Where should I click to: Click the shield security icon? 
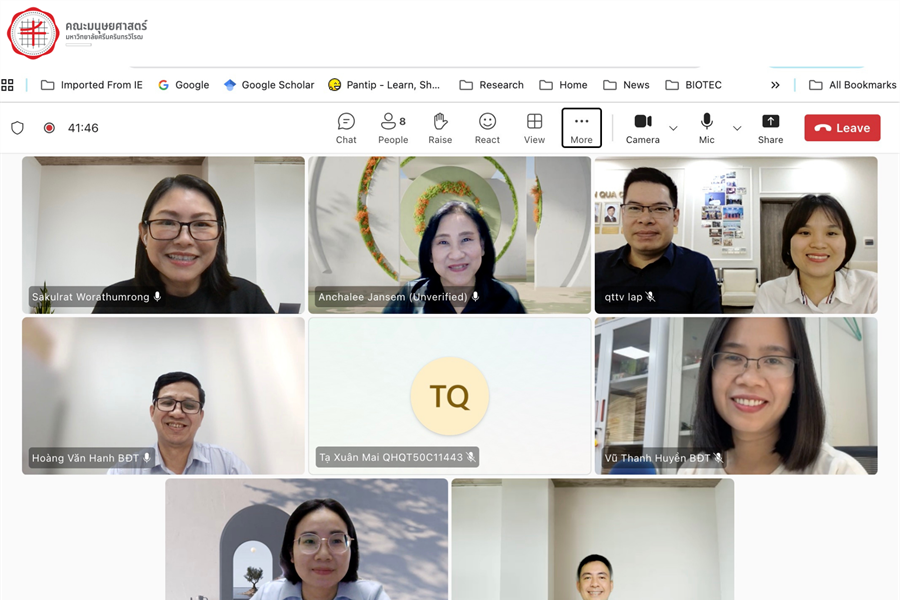[x=17, y=128]
